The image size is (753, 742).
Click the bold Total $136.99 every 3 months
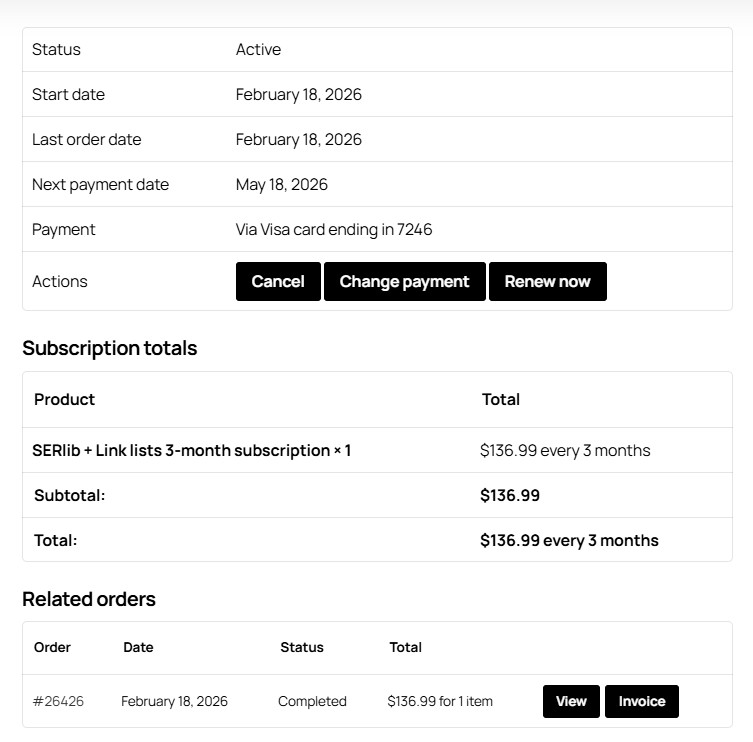pyautogui.click(x=569, y=540)
